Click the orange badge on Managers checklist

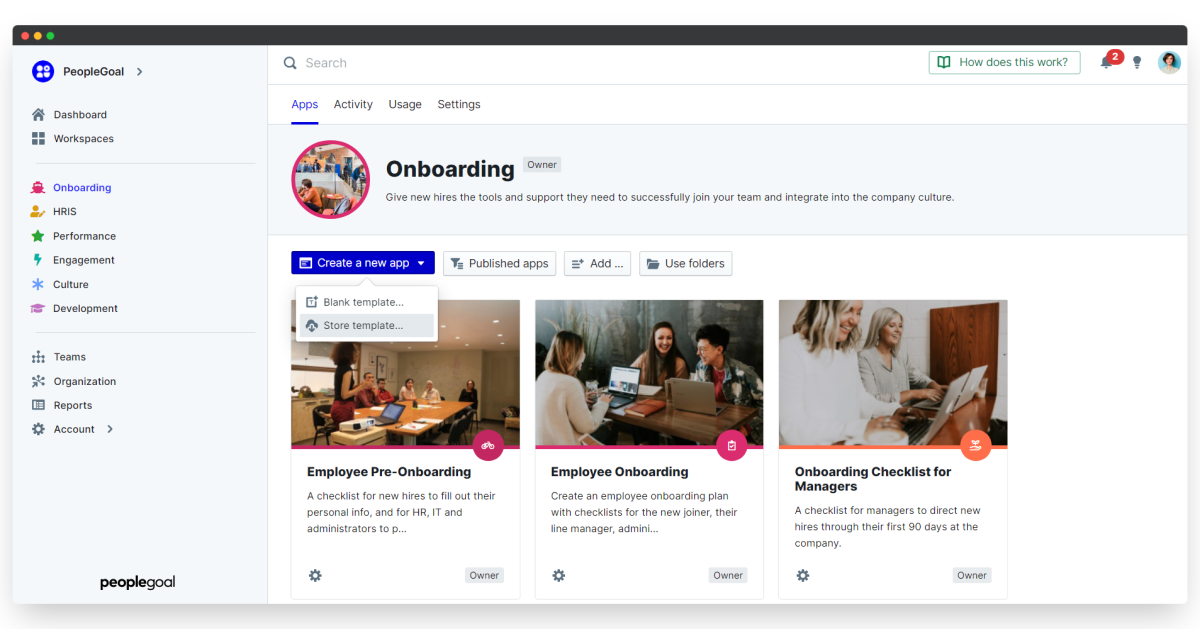(x=976, y=445)
